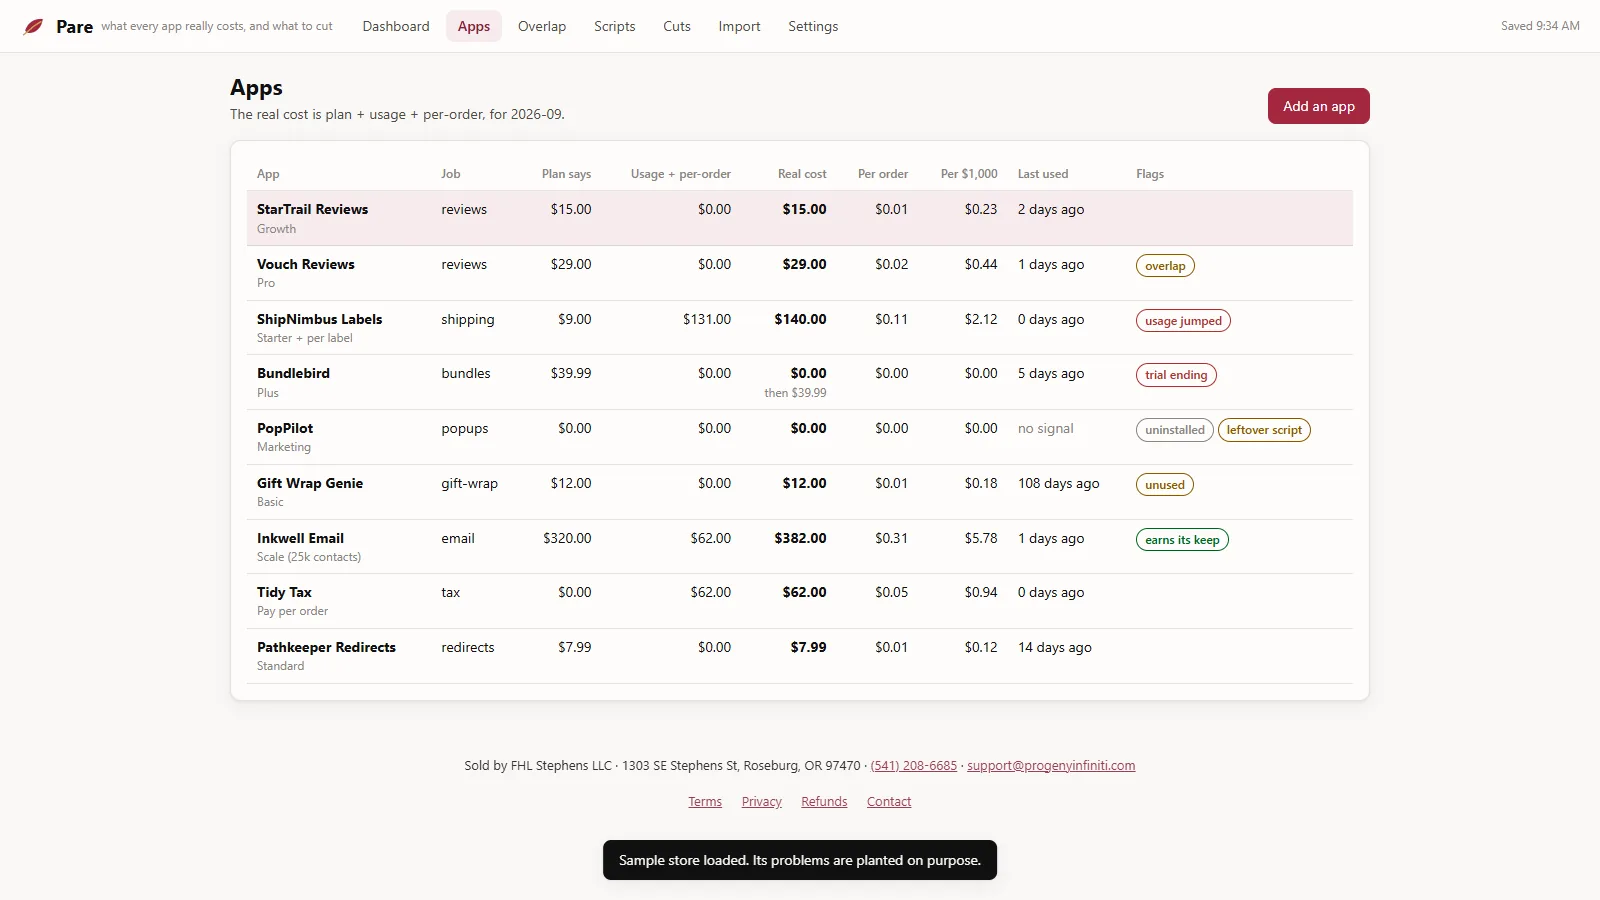Select the Apps tab
The width and height of the screenshot is (1600, 900).
474,26
